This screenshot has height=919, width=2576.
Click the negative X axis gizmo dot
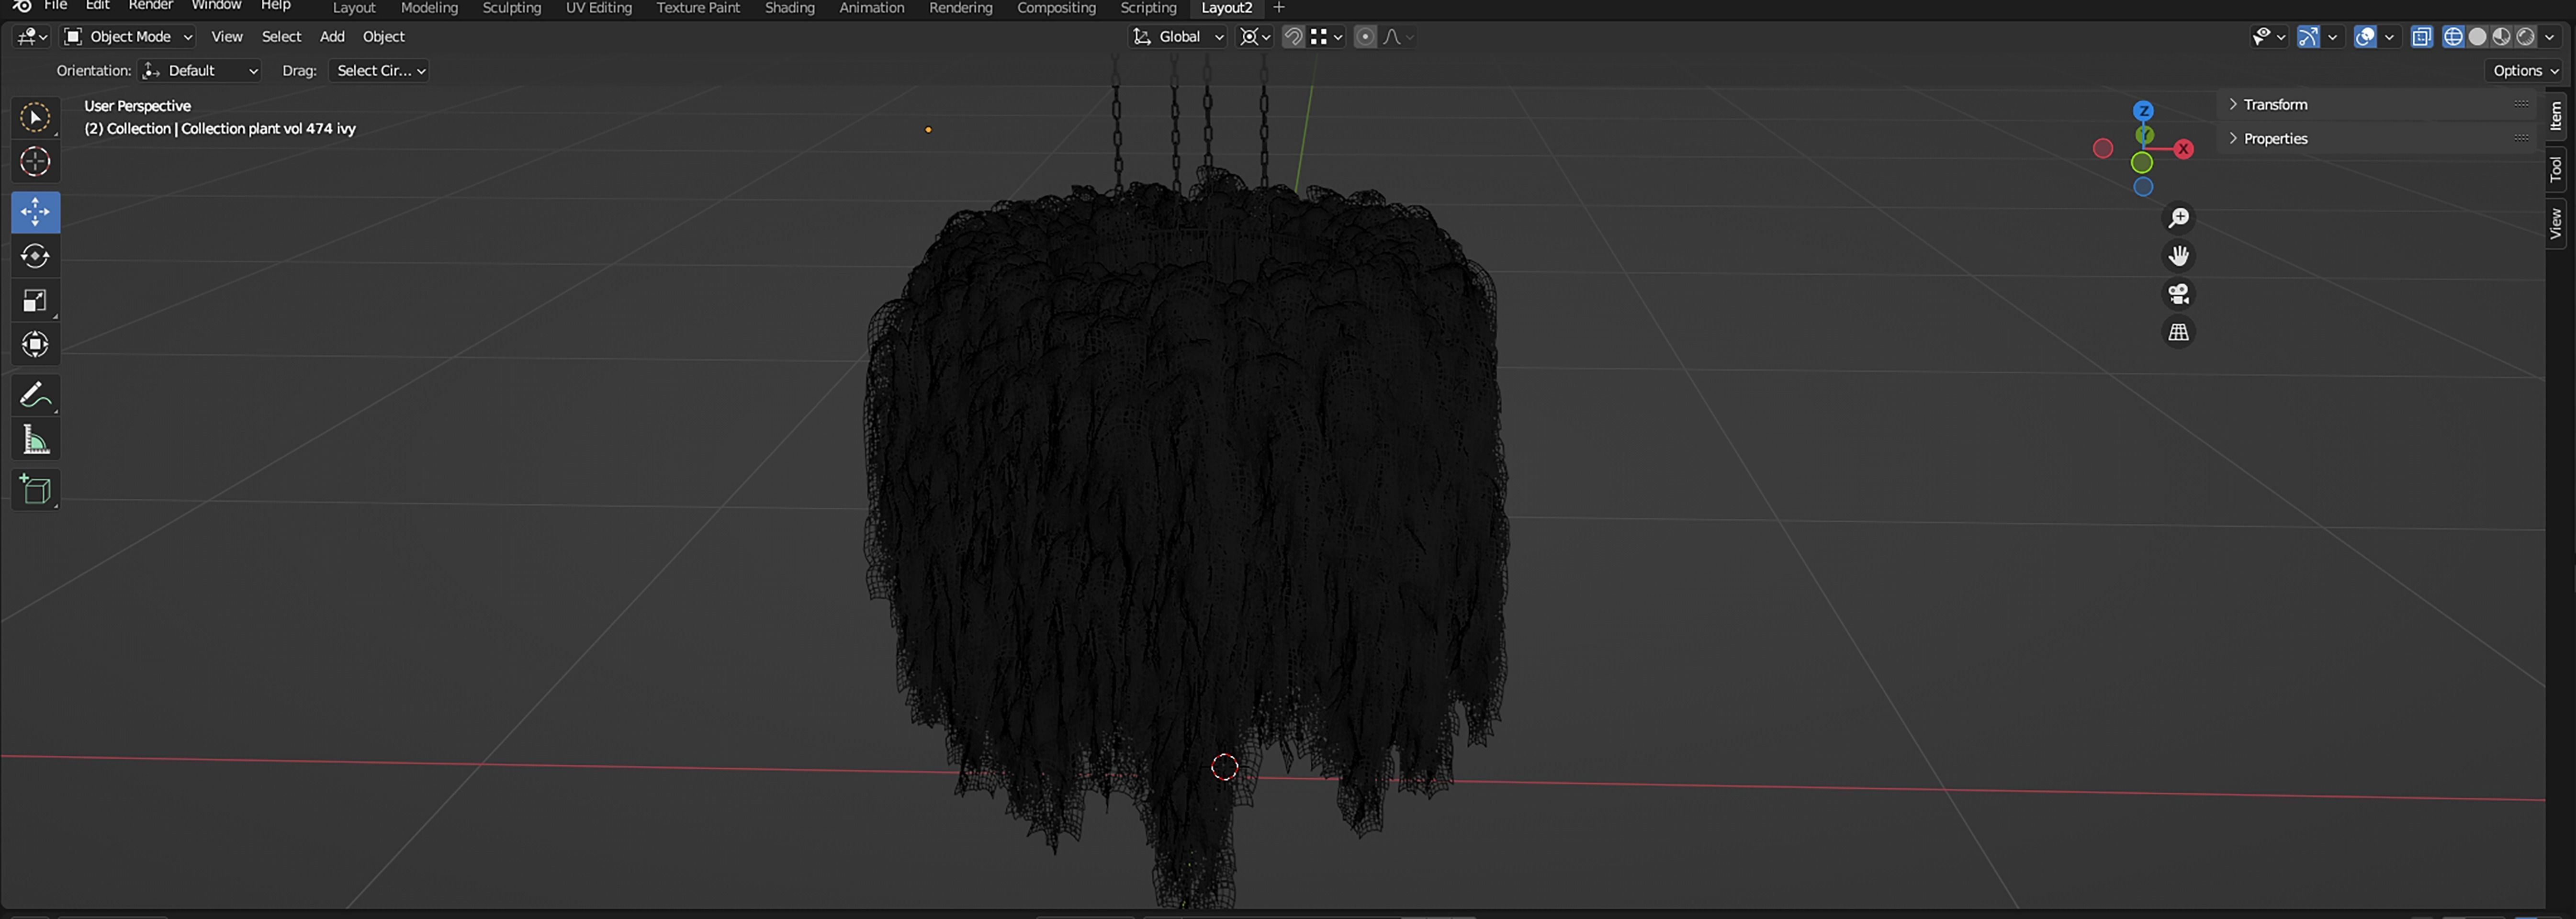(x=2103, y=149)
